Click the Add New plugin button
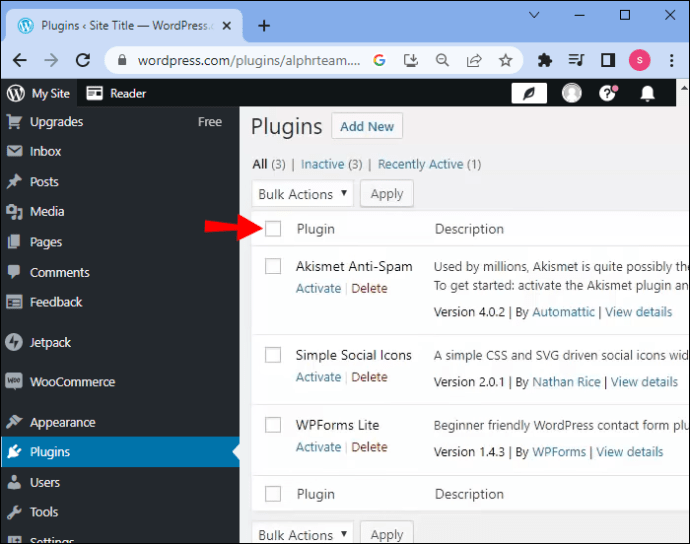This screenshot has height=544, width=690. (367, 127)
